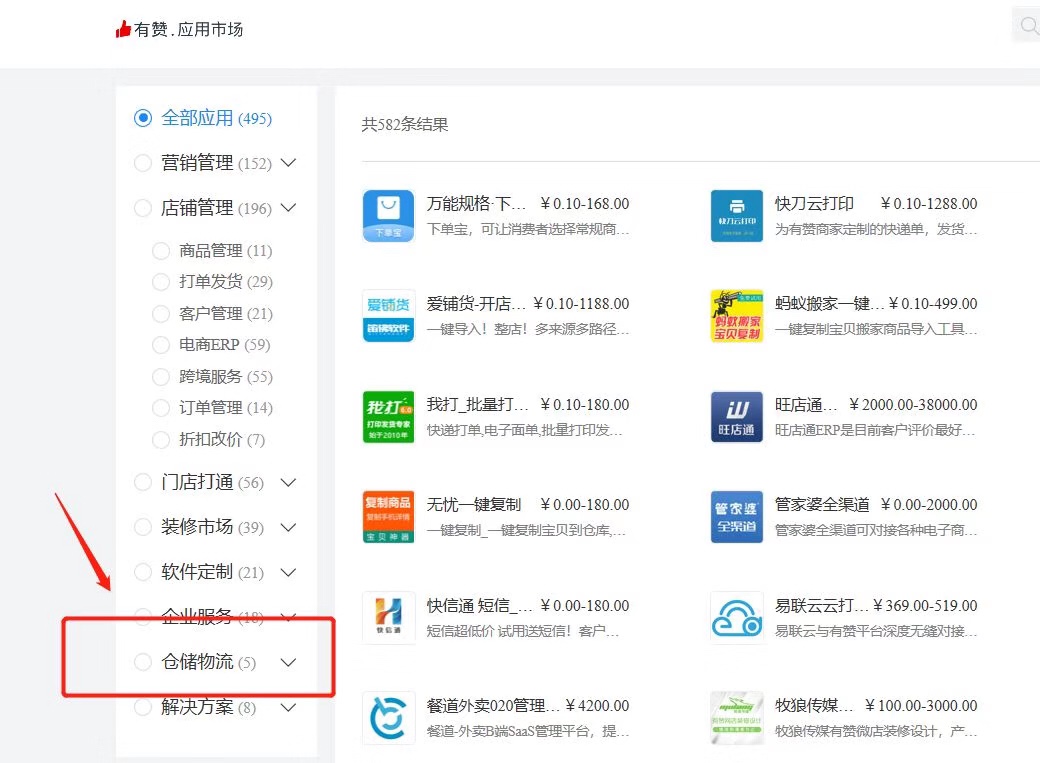Select the 装修市场 radio button
Image resolution: width=1040 pixels, height=763 pixels.
tap(143, 527)
